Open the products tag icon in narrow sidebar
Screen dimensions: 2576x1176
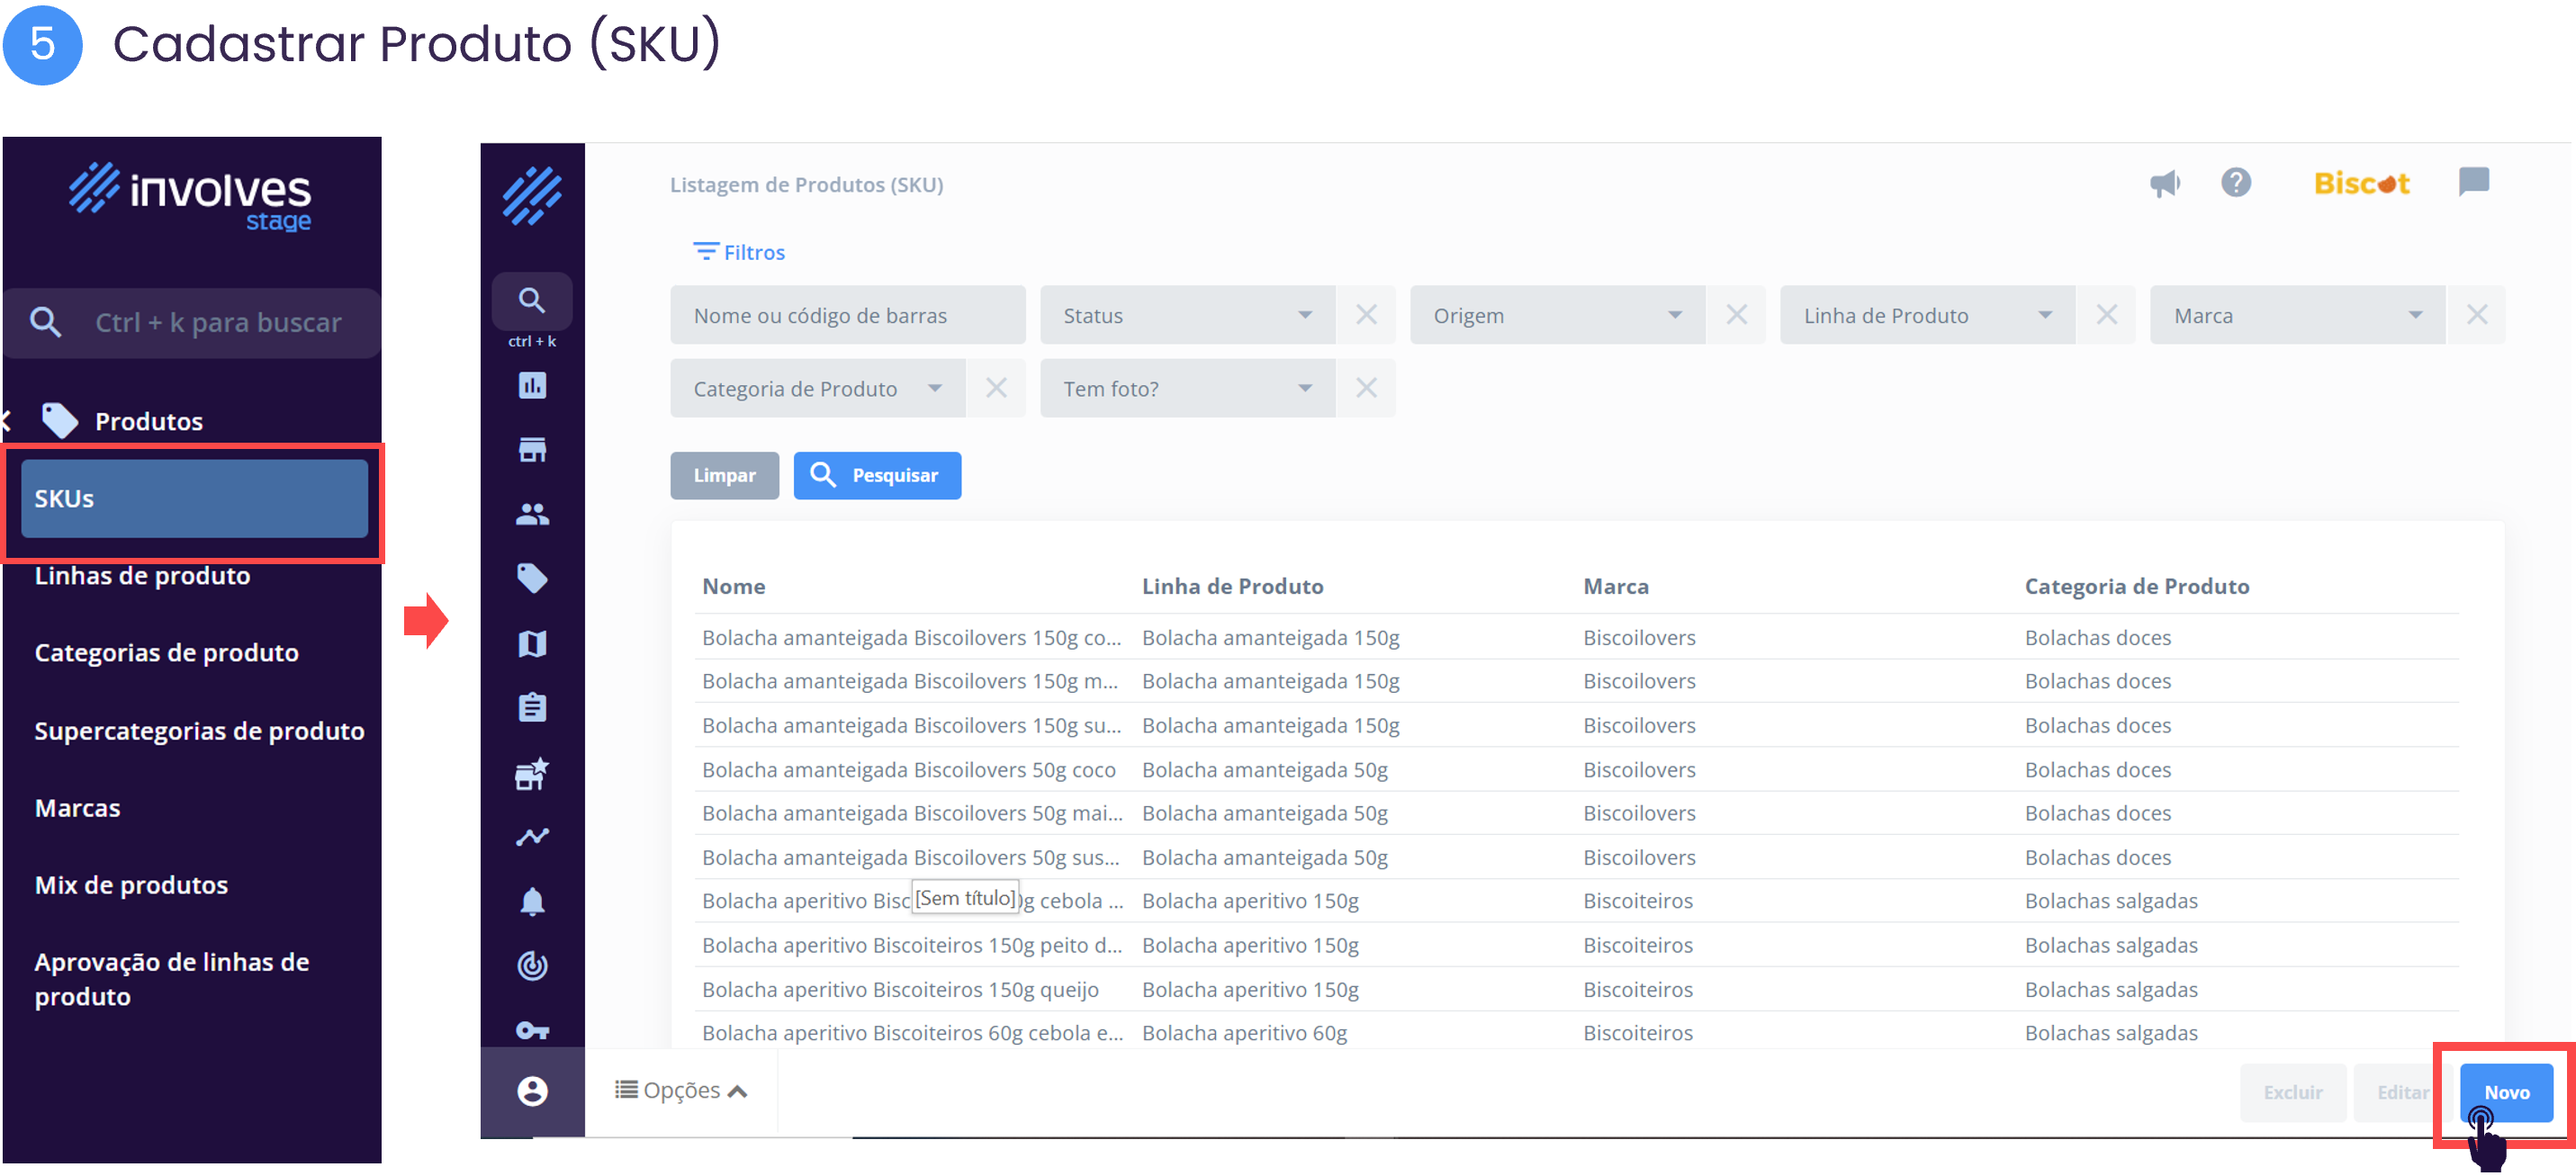[532, 578]
